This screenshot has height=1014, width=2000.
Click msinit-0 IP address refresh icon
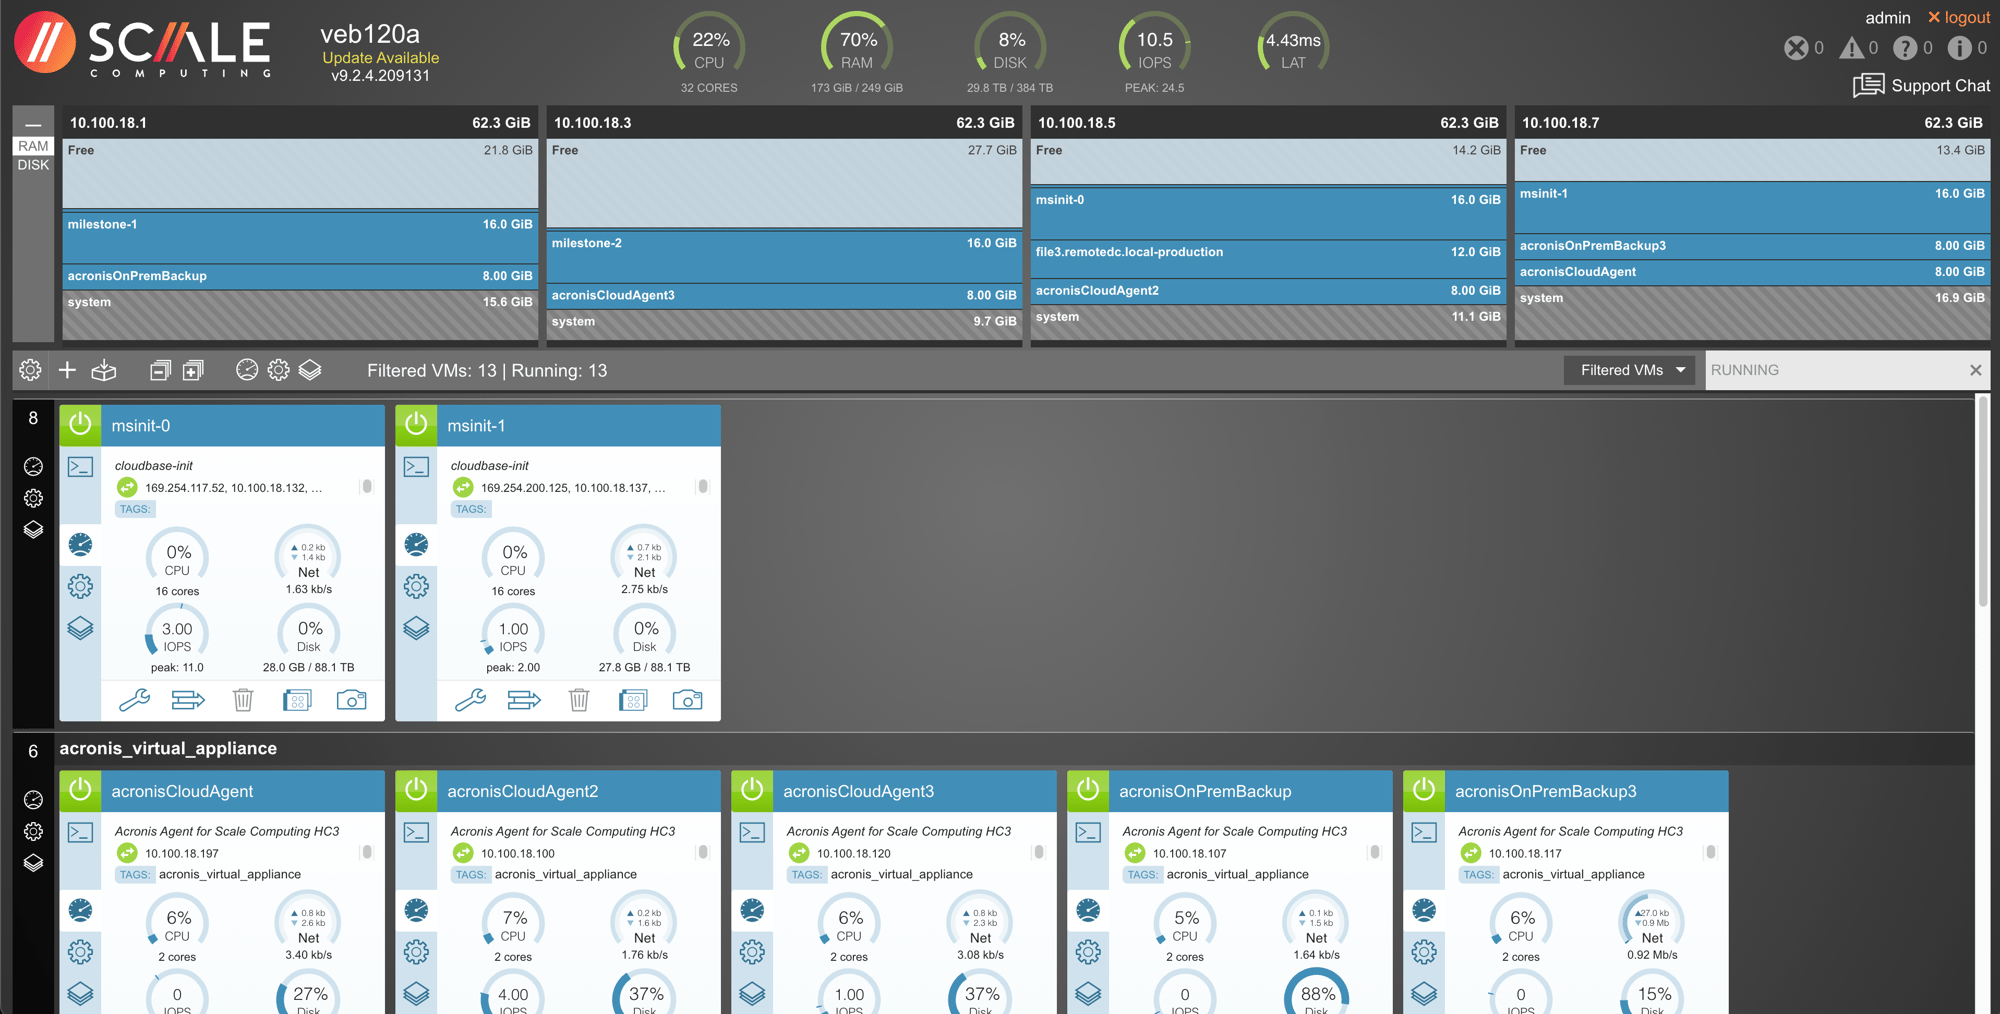[x=127, y=487]
